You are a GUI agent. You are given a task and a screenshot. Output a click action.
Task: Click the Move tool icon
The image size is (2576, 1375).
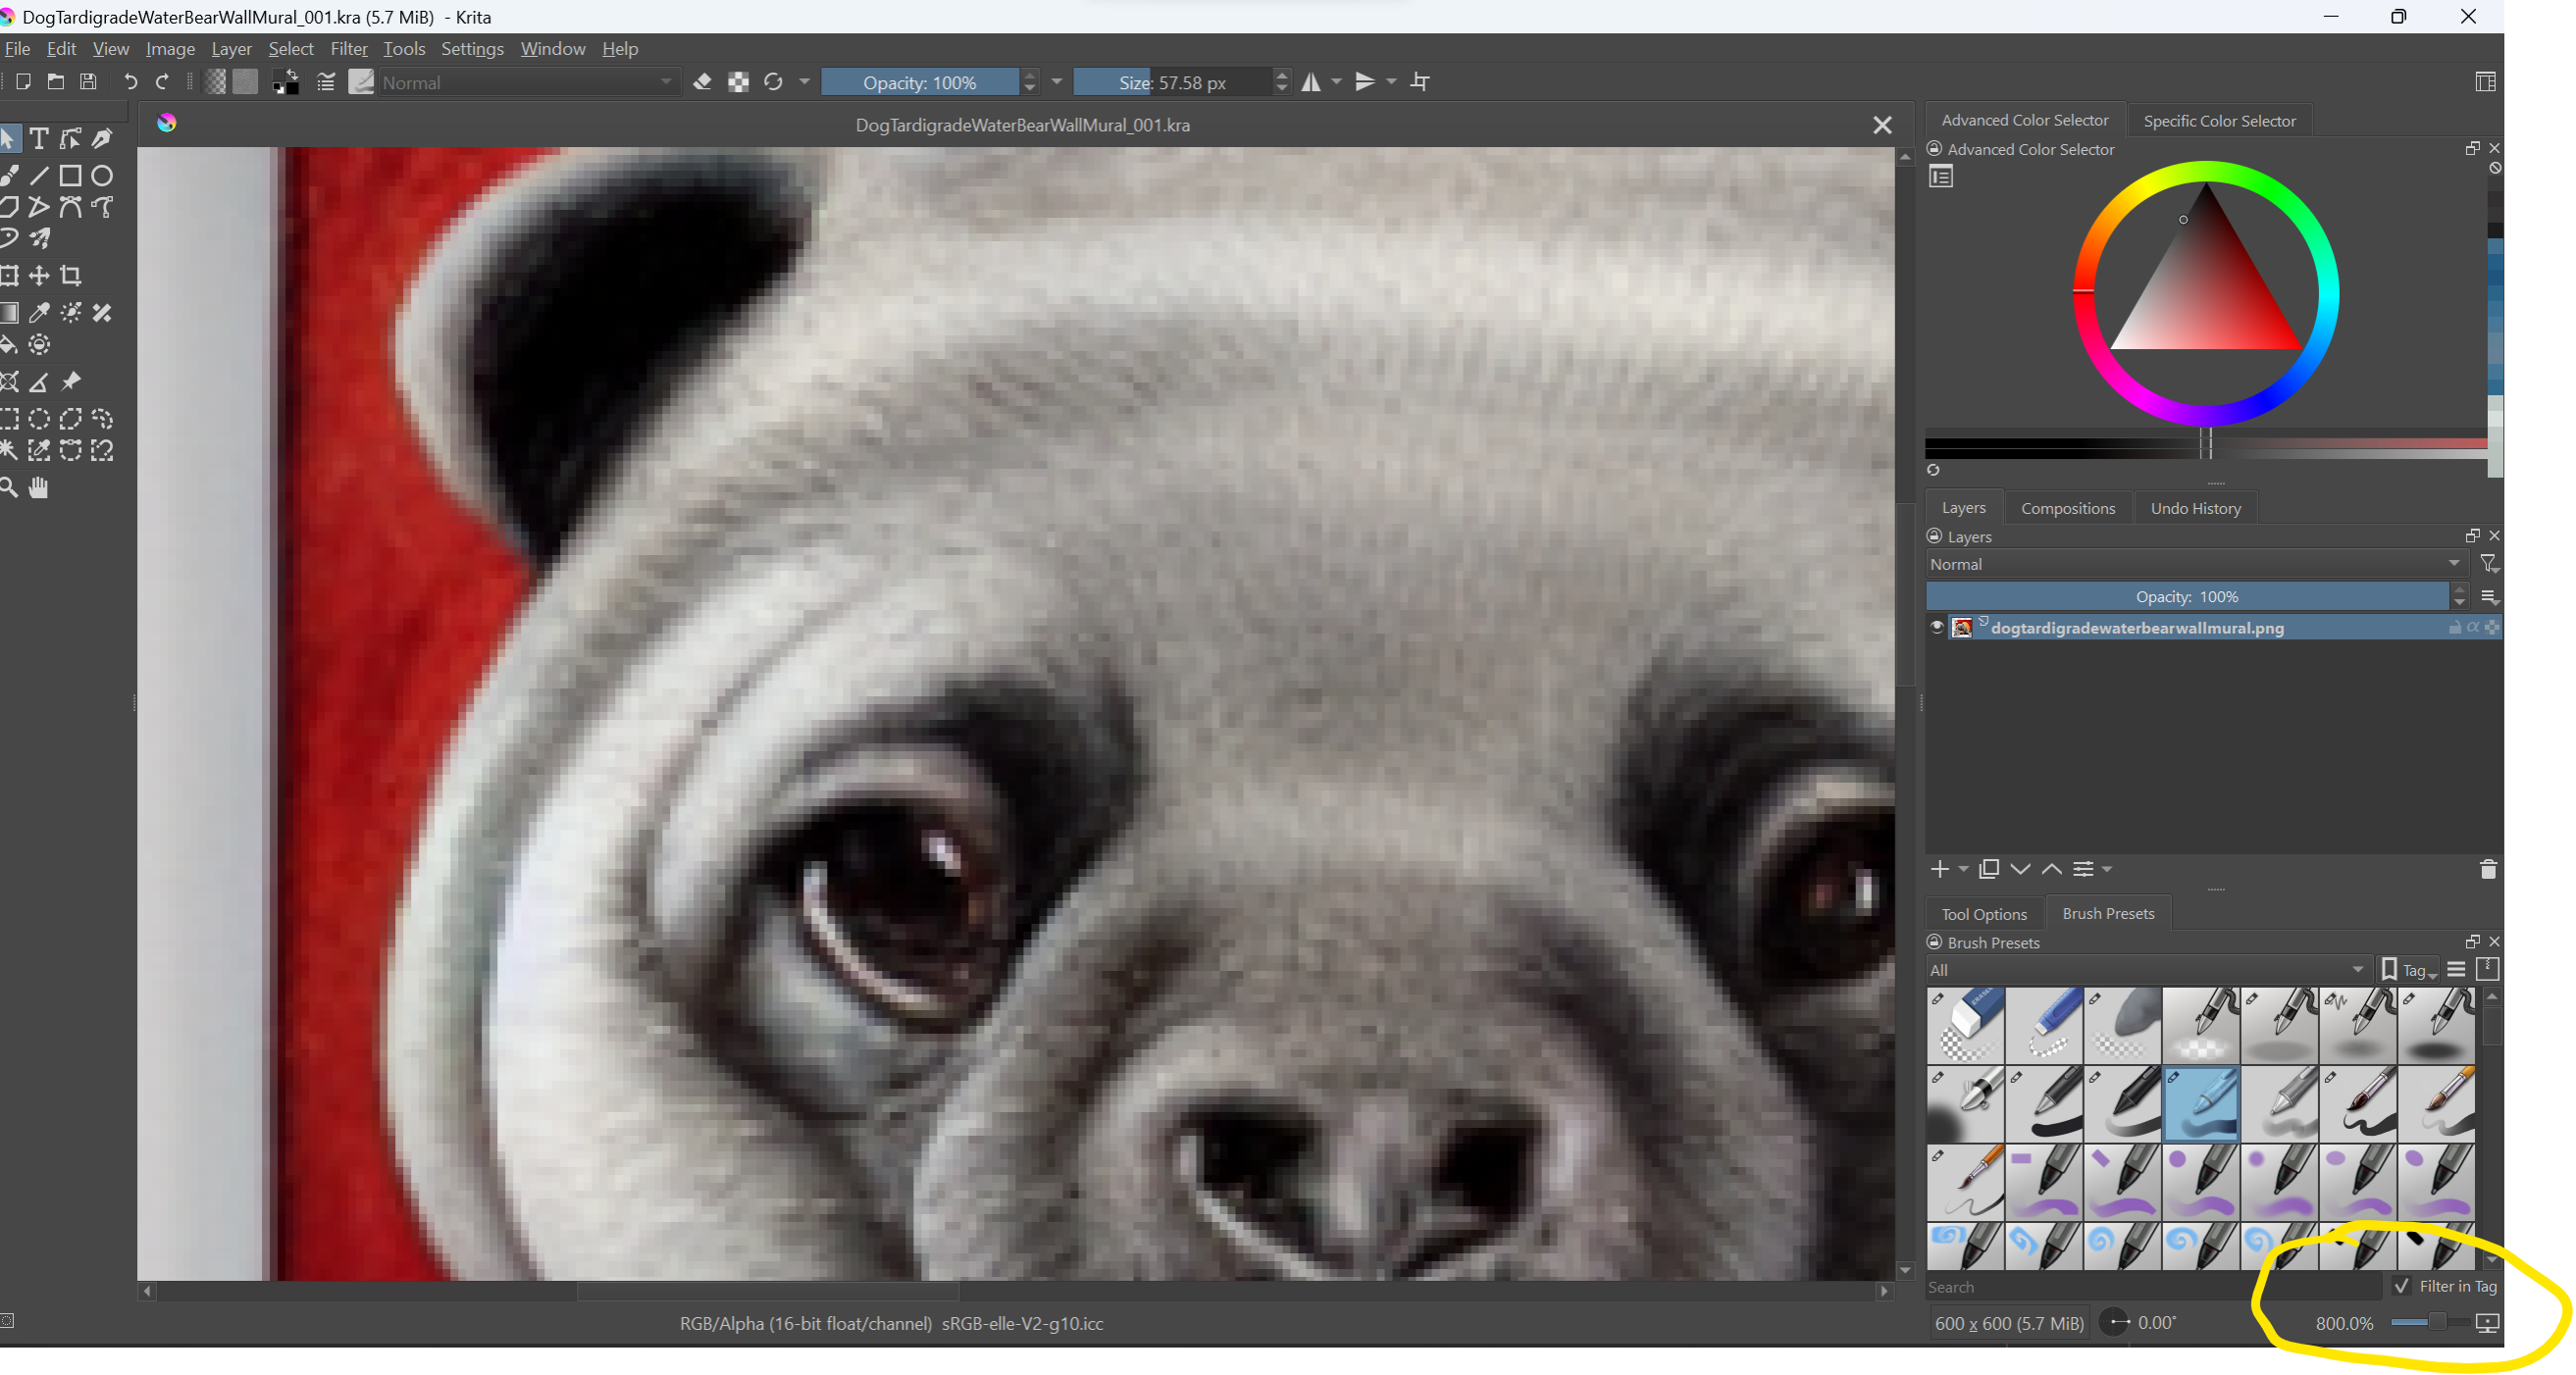point(39,275)
